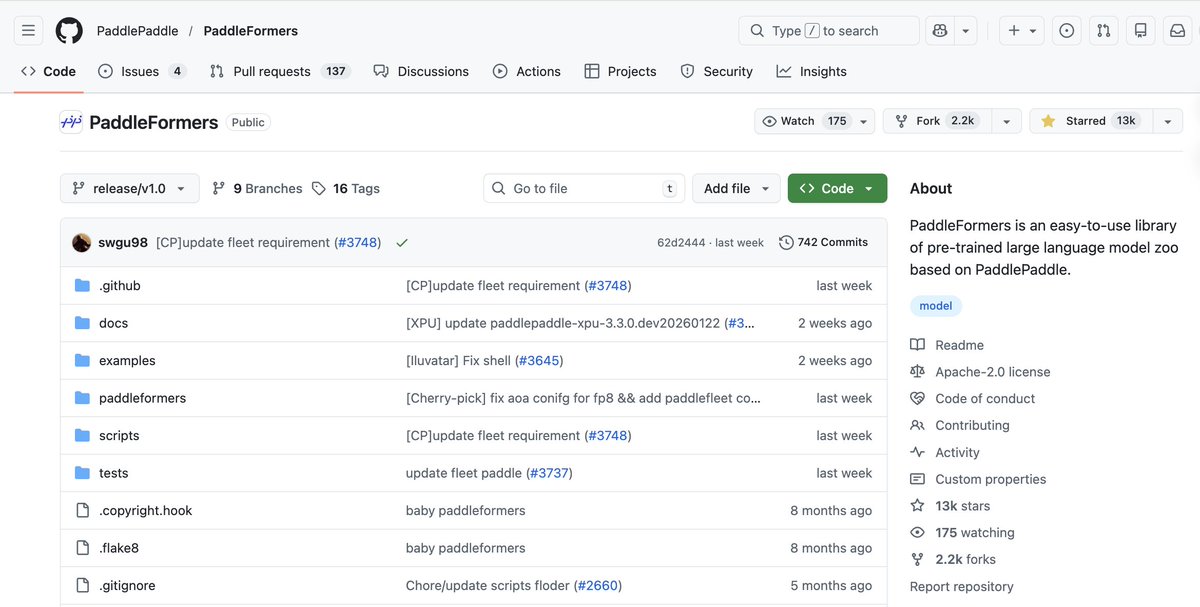This screenshot has height=607, width=1200.
Task: Open the scripts folder
Action: 119,436
